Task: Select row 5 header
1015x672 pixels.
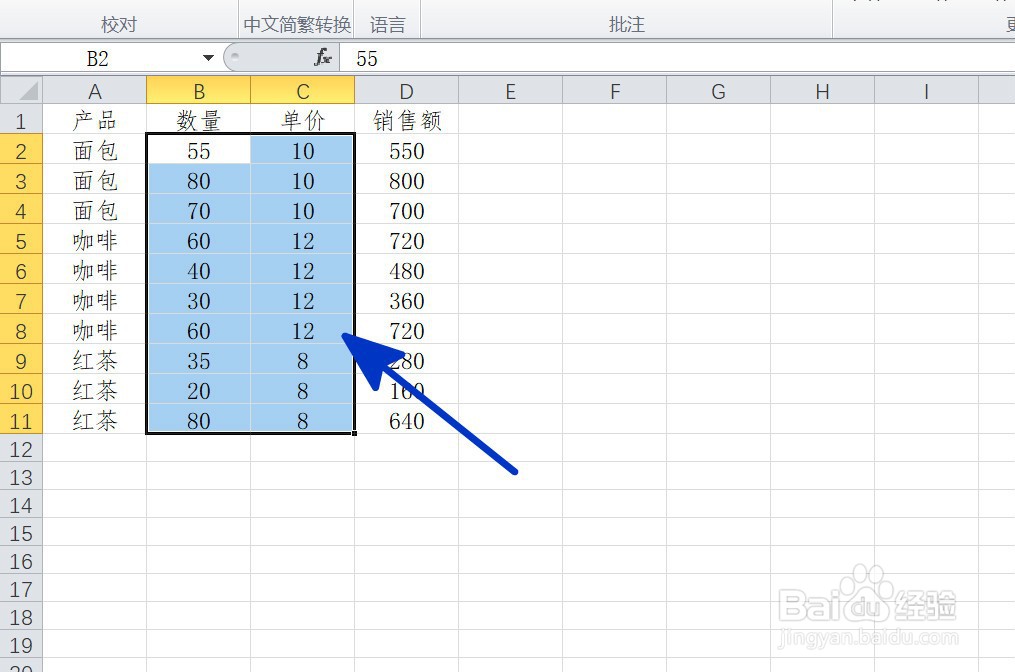Action: point(21,240)
